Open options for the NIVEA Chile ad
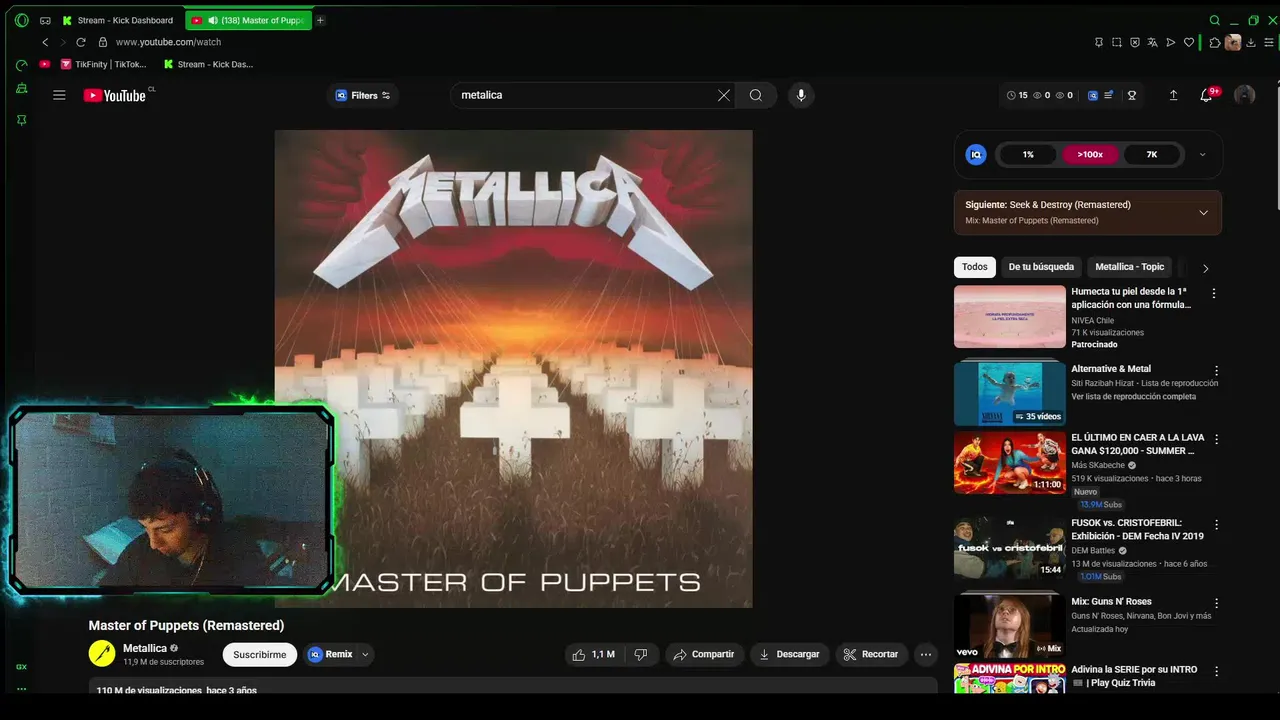 pyautogui.click(x=1214, y=294)
